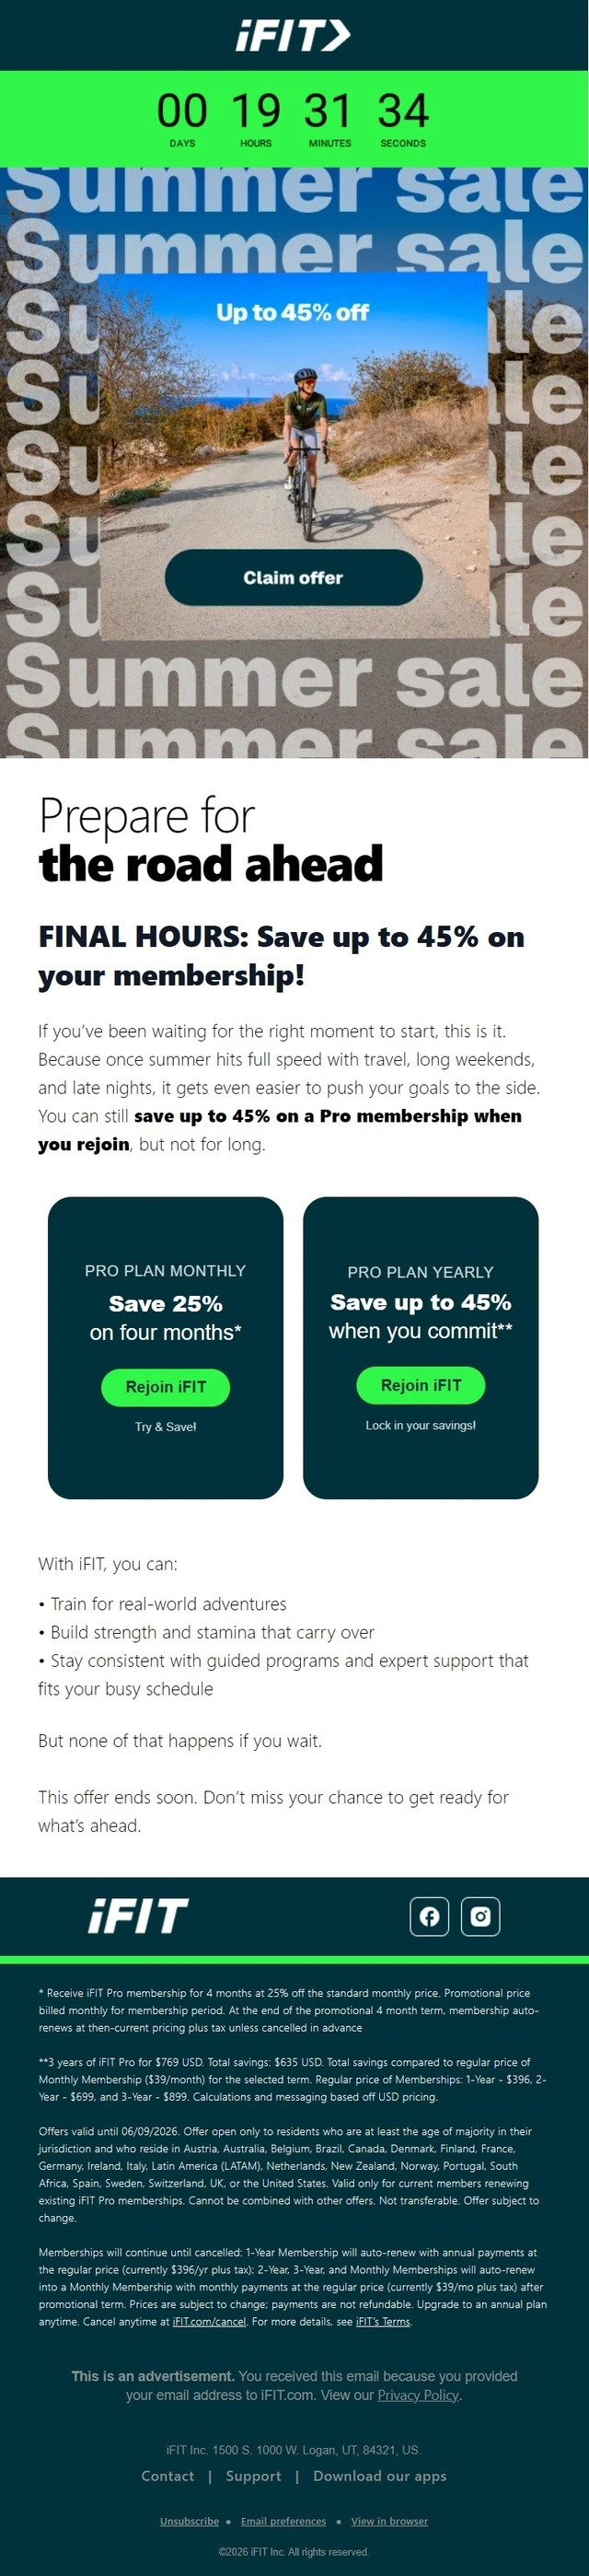The image size is (589, 2576).
Task: Click the Claim offer button
Action: pyautogui.click(x=293, y=577)
